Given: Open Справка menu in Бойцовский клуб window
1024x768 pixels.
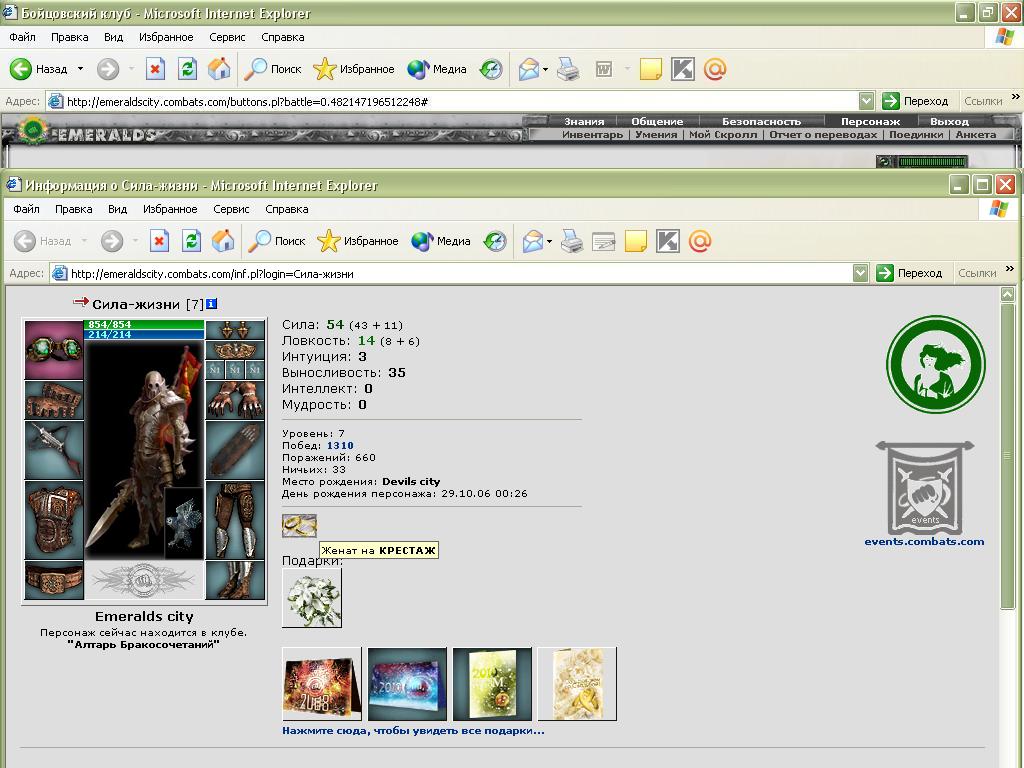Looking at the screenshot, I should 283,37.
